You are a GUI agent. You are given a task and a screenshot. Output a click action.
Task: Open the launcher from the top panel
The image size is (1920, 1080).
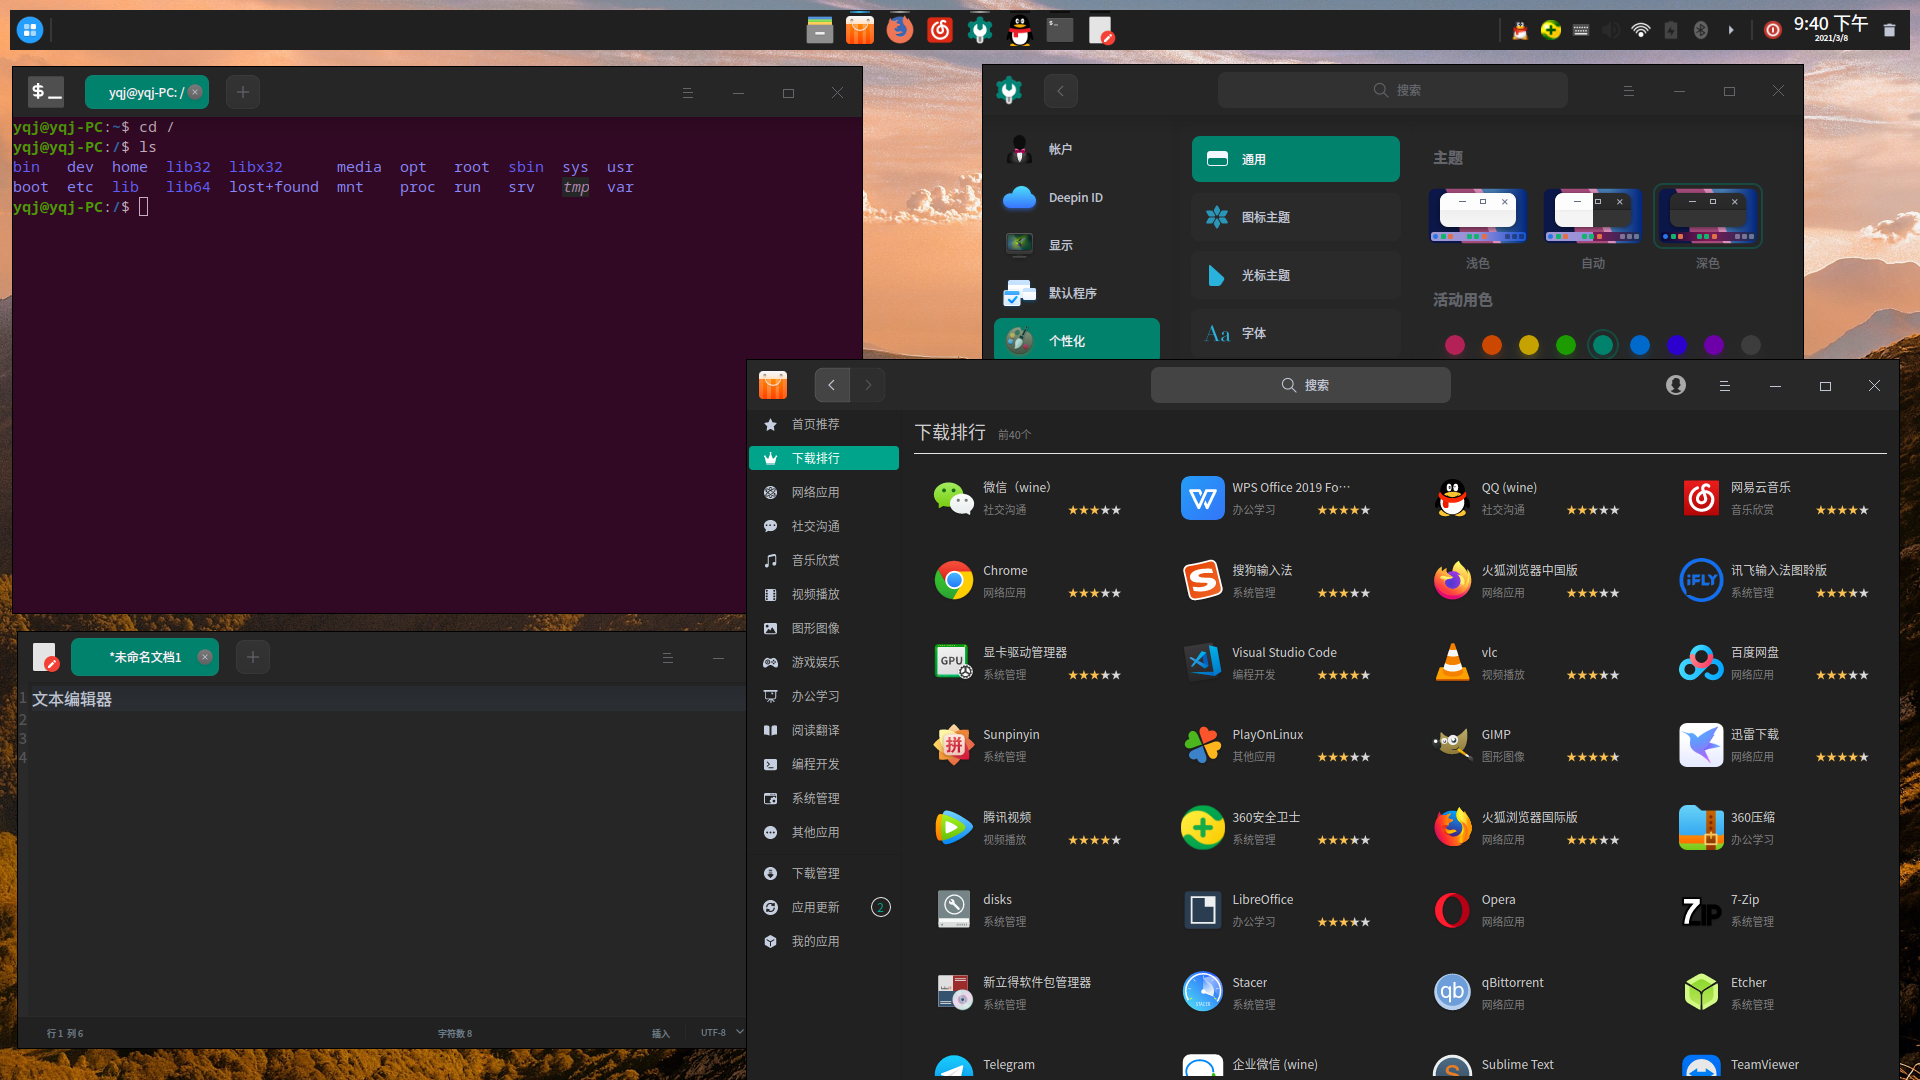coord(30,30)
